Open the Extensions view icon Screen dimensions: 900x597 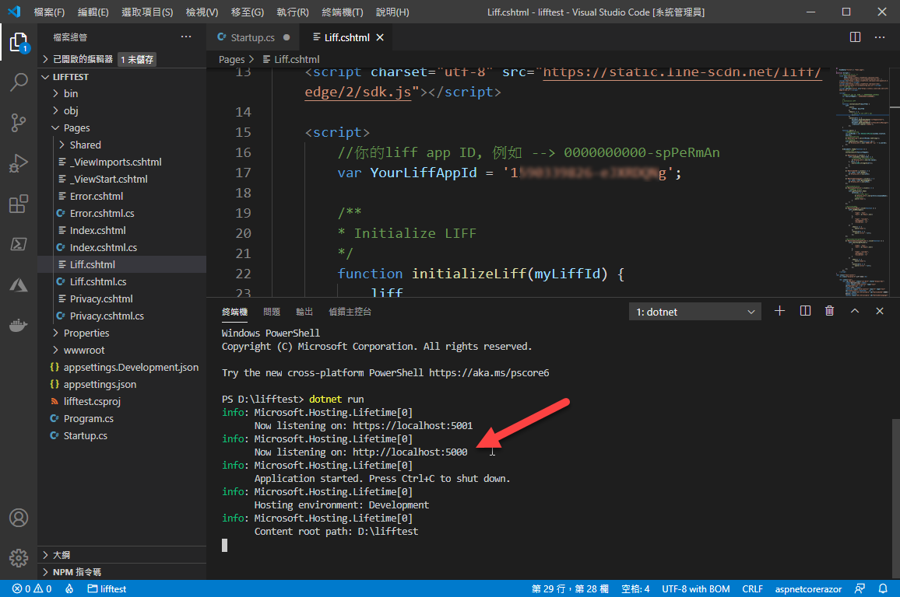[18, 204]
